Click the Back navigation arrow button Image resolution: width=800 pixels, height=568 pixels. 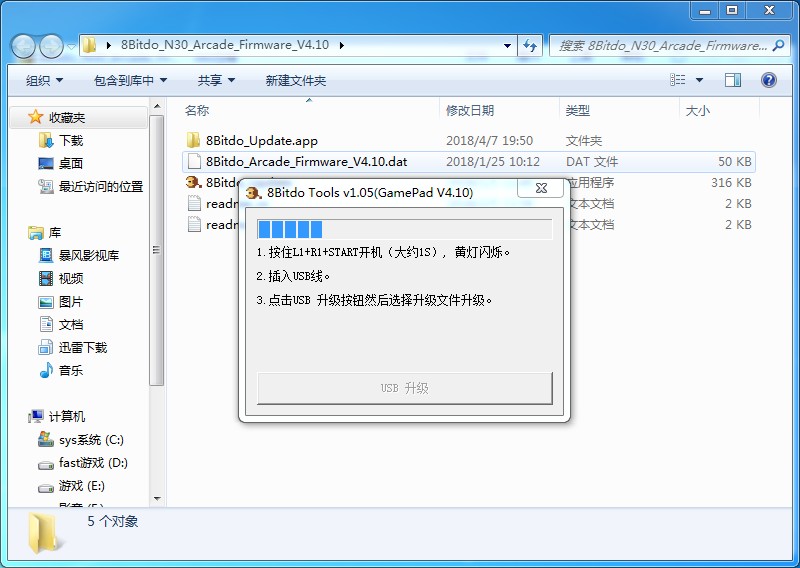tap(23, 46)
